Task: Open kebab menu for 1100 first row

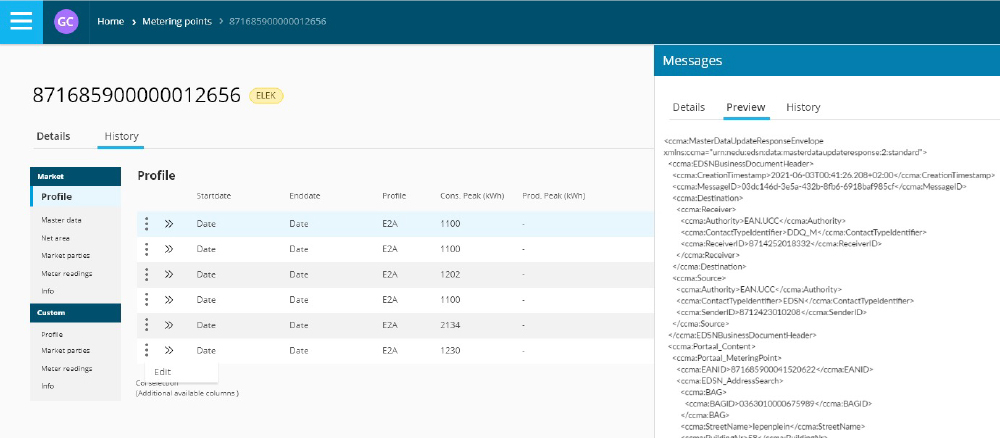Action: pos(147,224)
